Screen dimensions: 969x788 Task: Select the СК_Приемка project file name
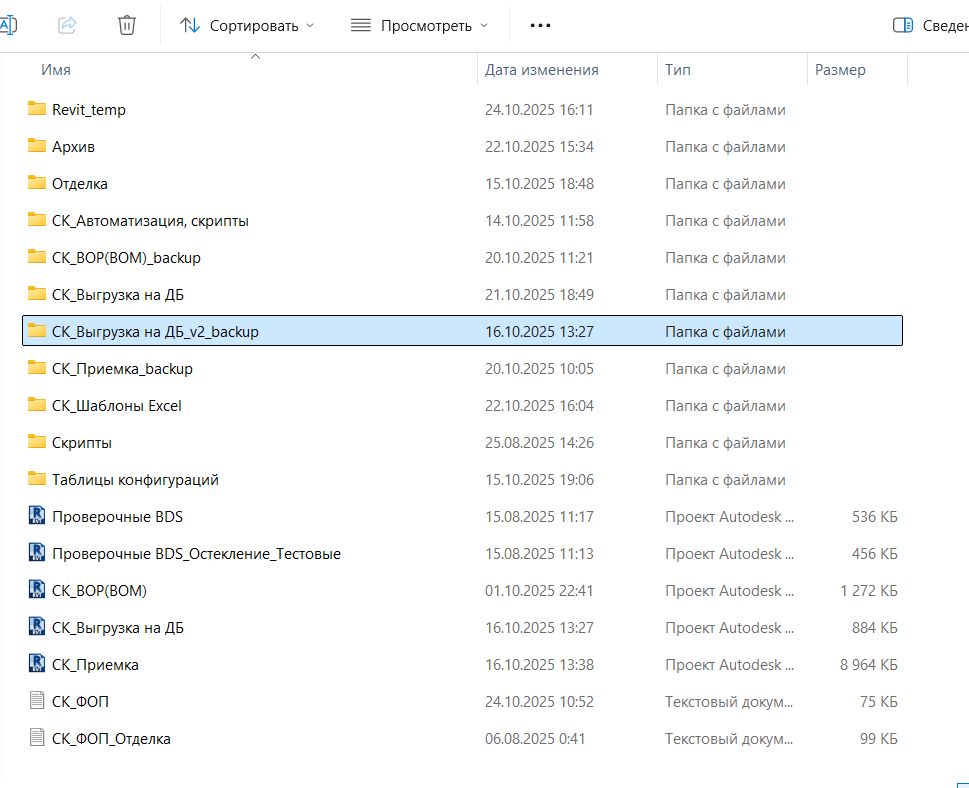(x=95, y=665)
